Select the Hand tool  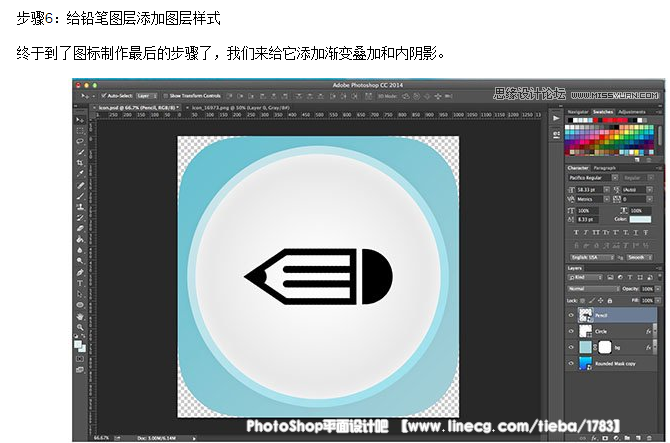tap(80, 317)
